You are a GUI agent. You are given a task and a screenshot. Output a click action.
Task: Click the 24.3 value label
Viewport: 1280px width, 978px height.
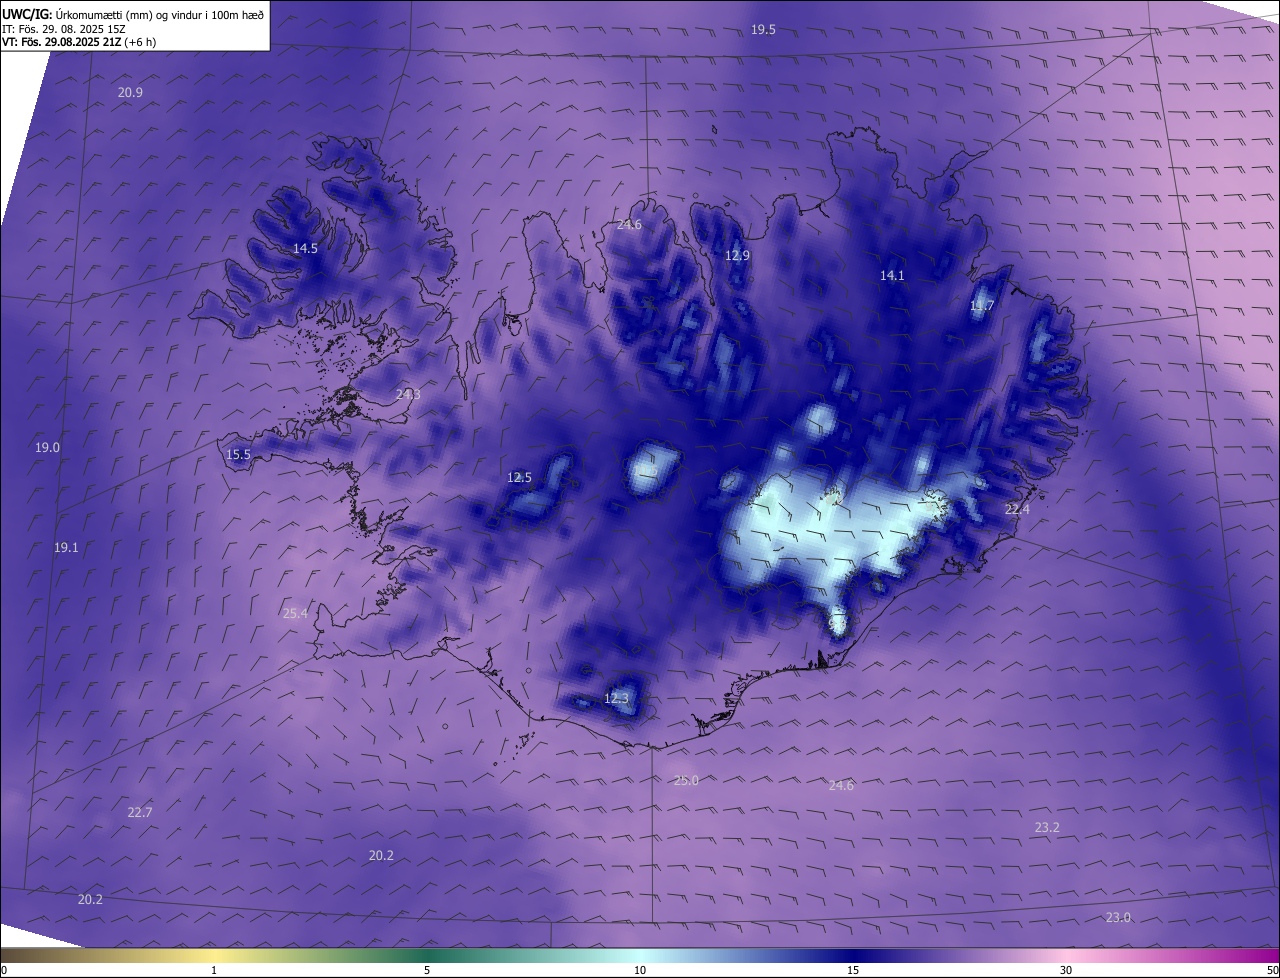(x=408, y=394)
